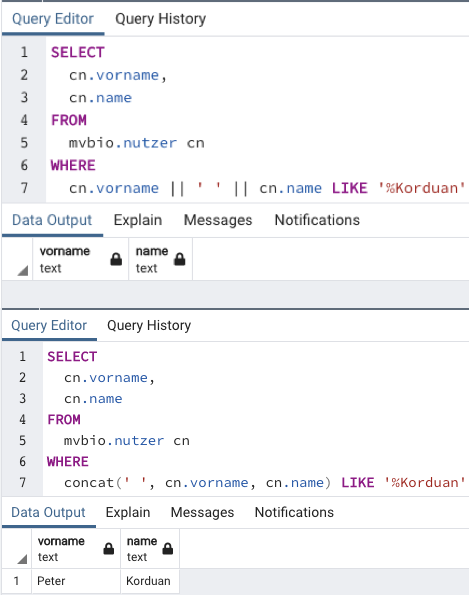Viewport: 469px width, 595px height.
Task: Click select-all triangle in upper result grid
Action: coord(23,271)
